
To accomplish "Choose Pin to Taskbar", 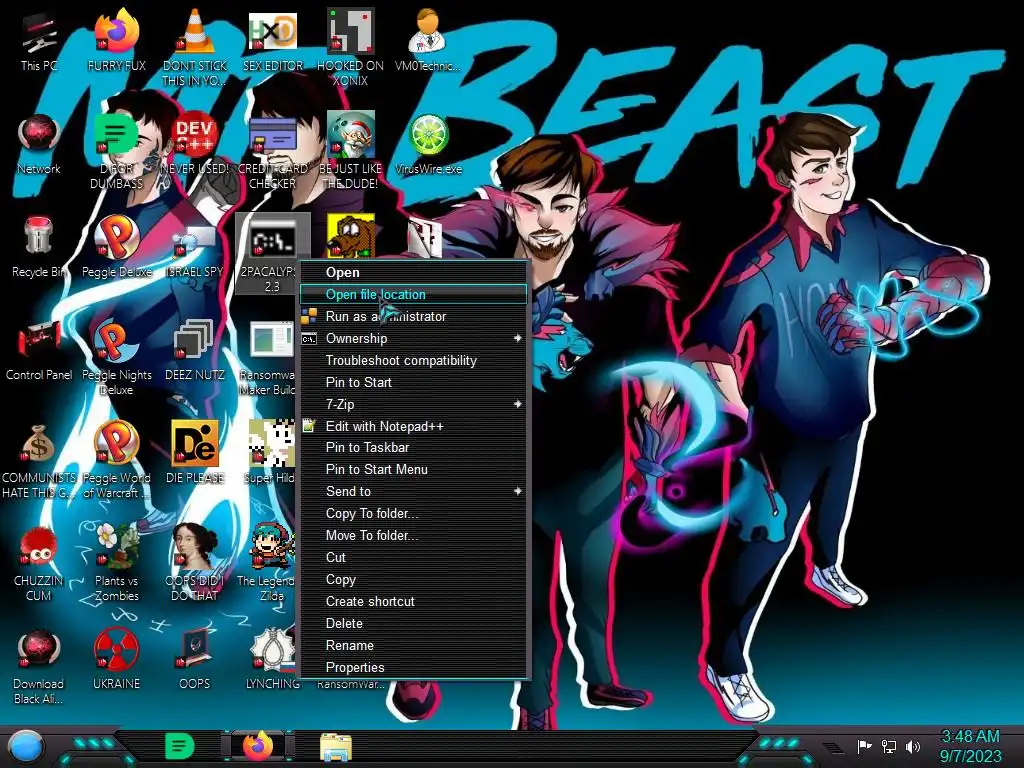I will (x=413, y=447).
